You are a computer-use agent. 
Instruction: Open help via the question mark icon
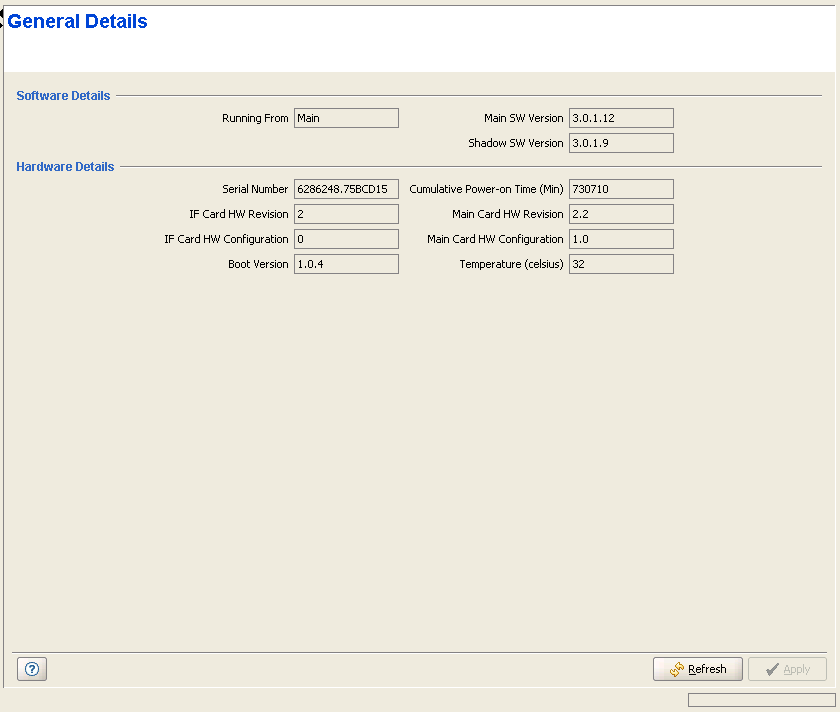point(32,670)
